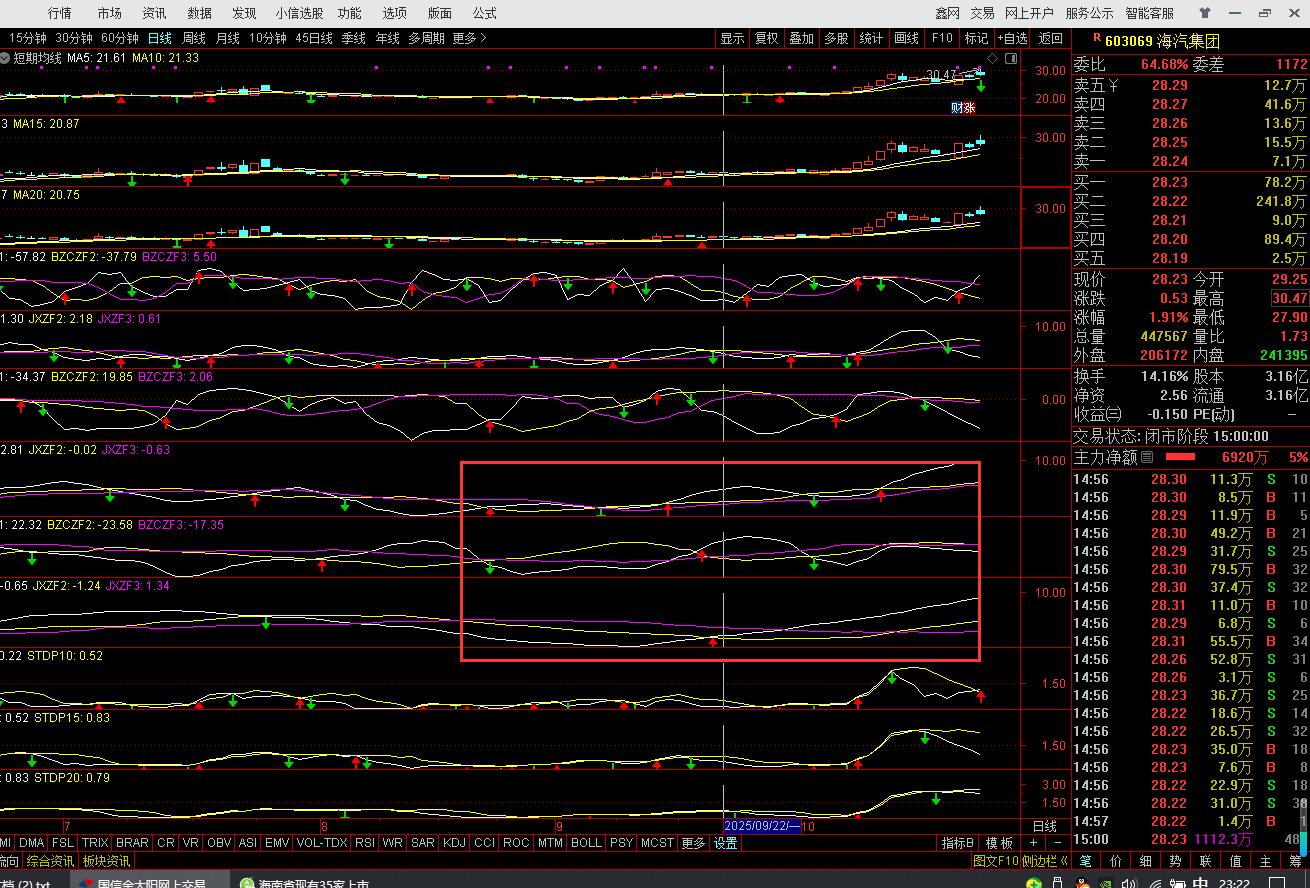Click the 2025/09/22 date marker on timeline

(761, 826)
